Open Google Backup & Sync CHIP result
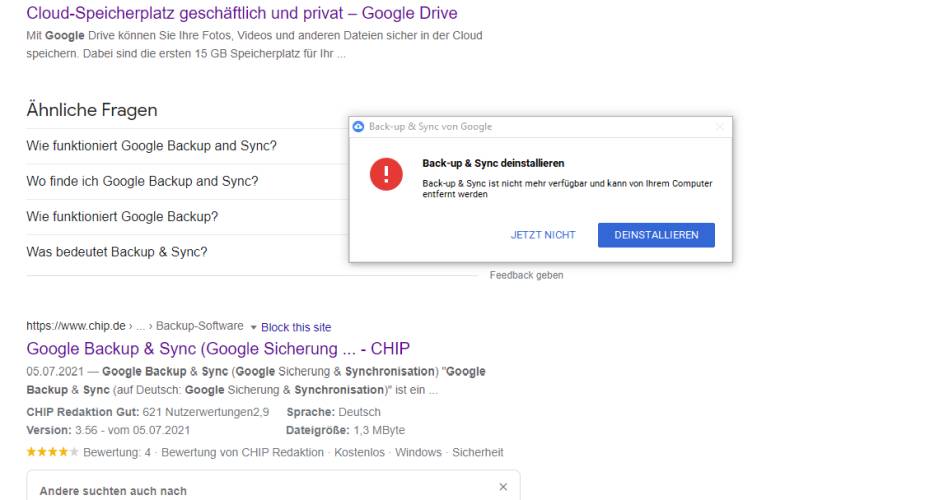Image resolution: width=944 pixels, height=500 pixels. coord(218,348)
